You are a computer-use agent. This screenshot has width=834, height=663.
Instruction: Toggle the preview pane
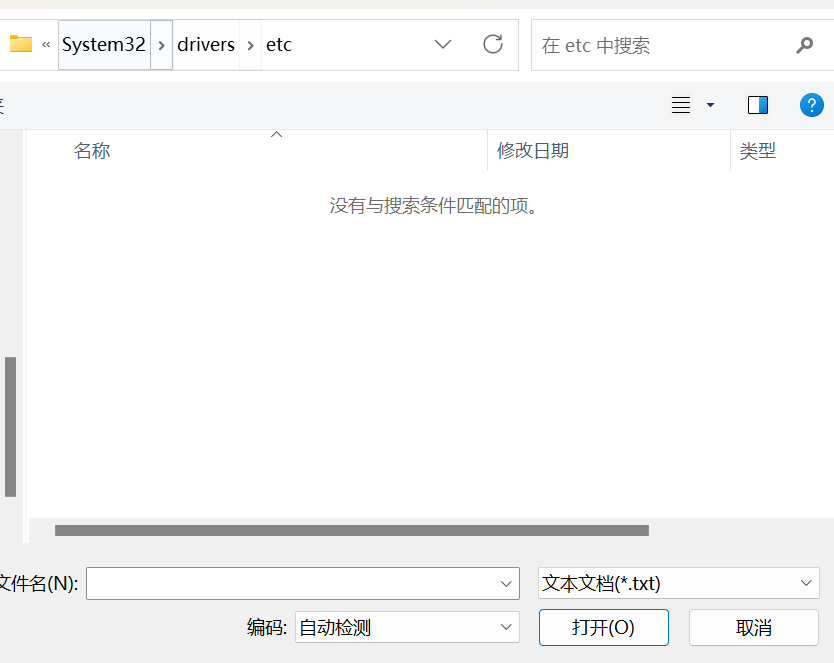coord(757,105)
